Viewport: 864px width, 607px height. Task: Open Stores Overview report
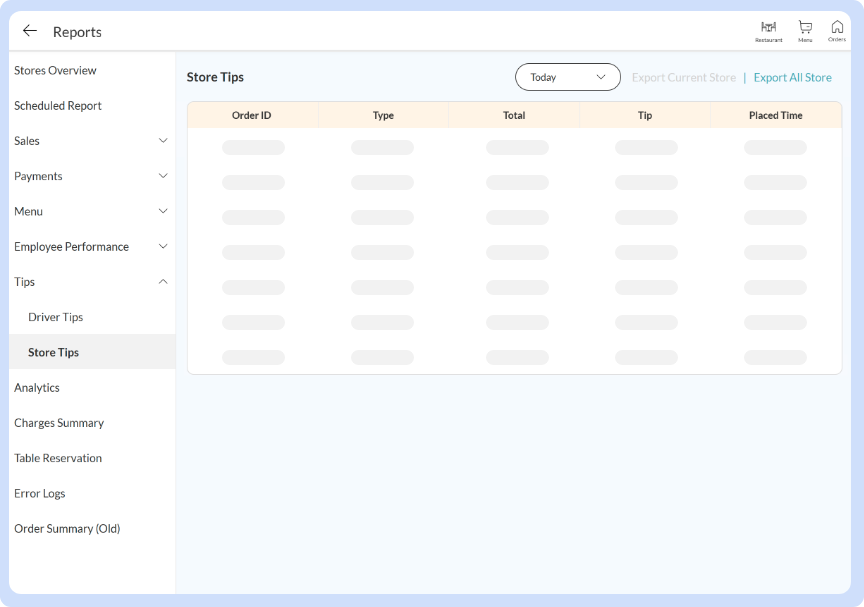click(55, 71)
